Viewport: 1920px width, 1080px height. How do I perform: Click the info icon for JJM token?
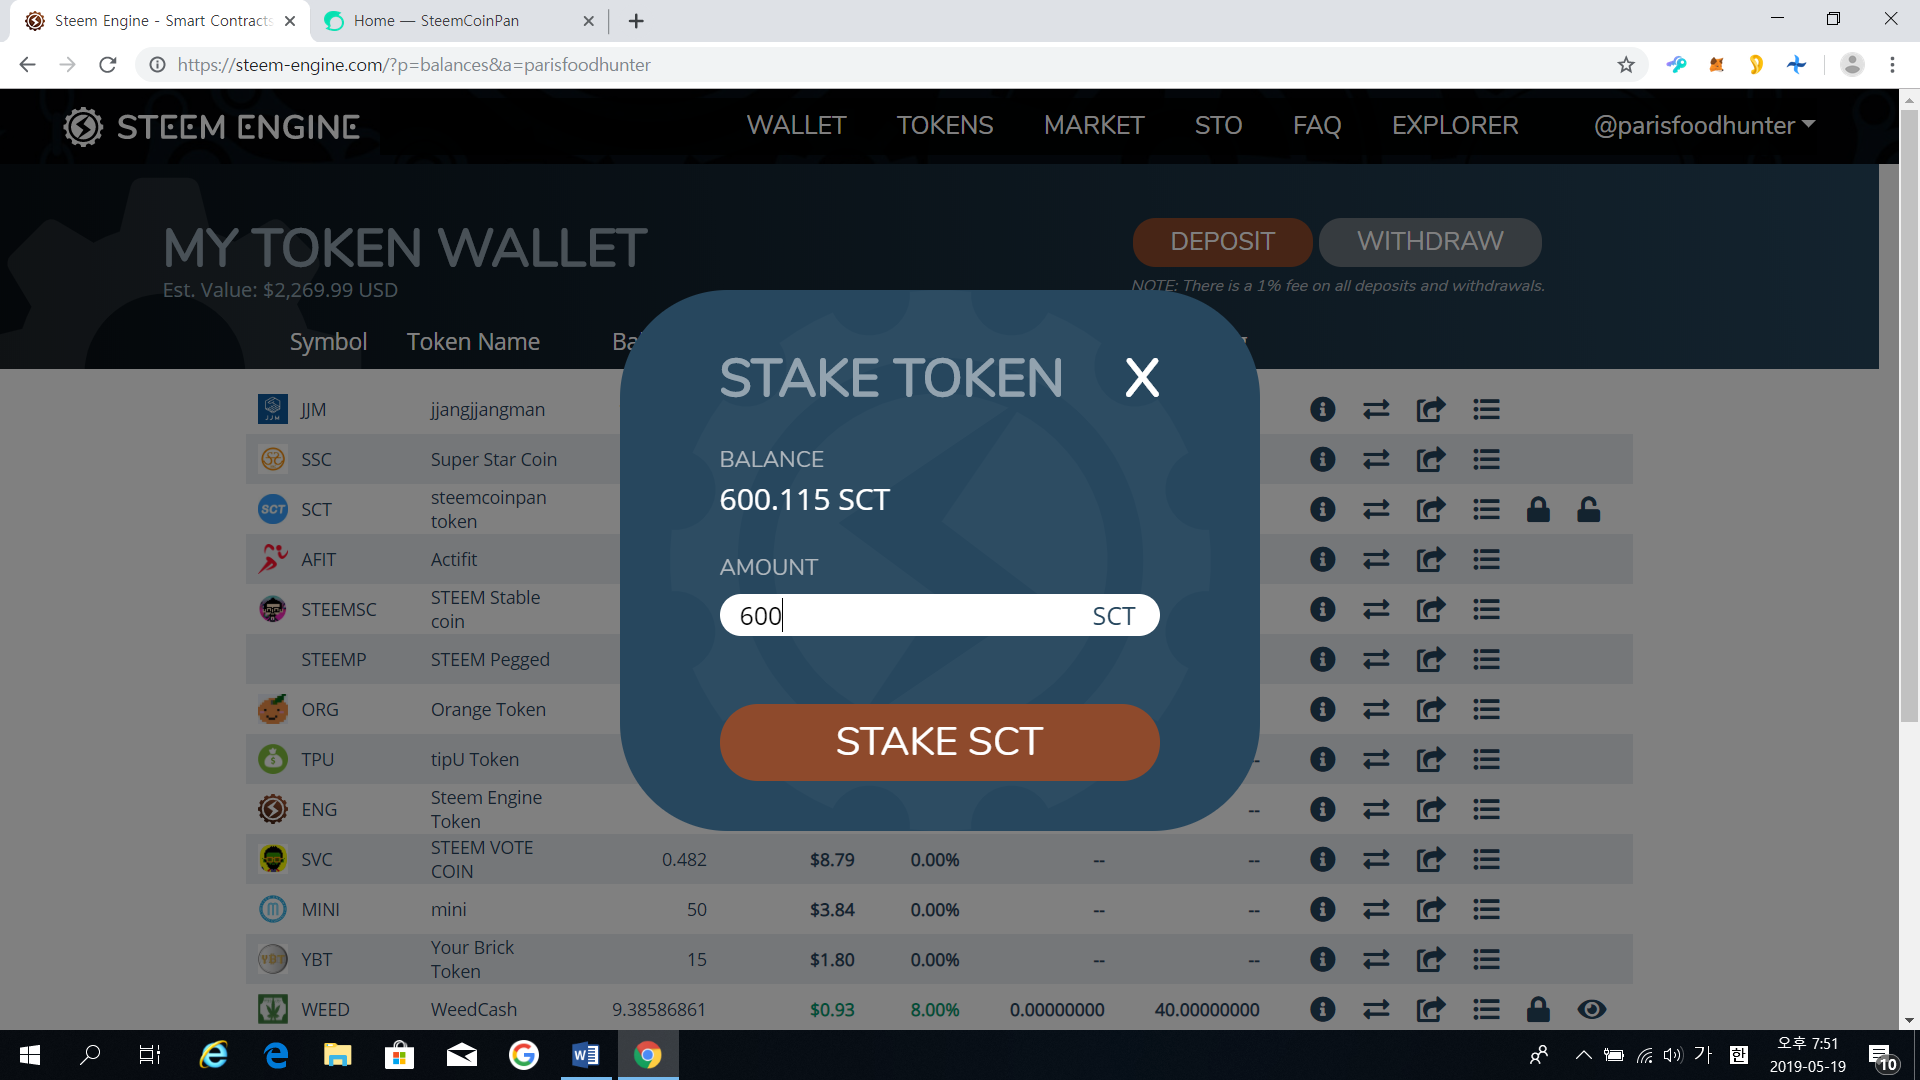(1322, 409)
